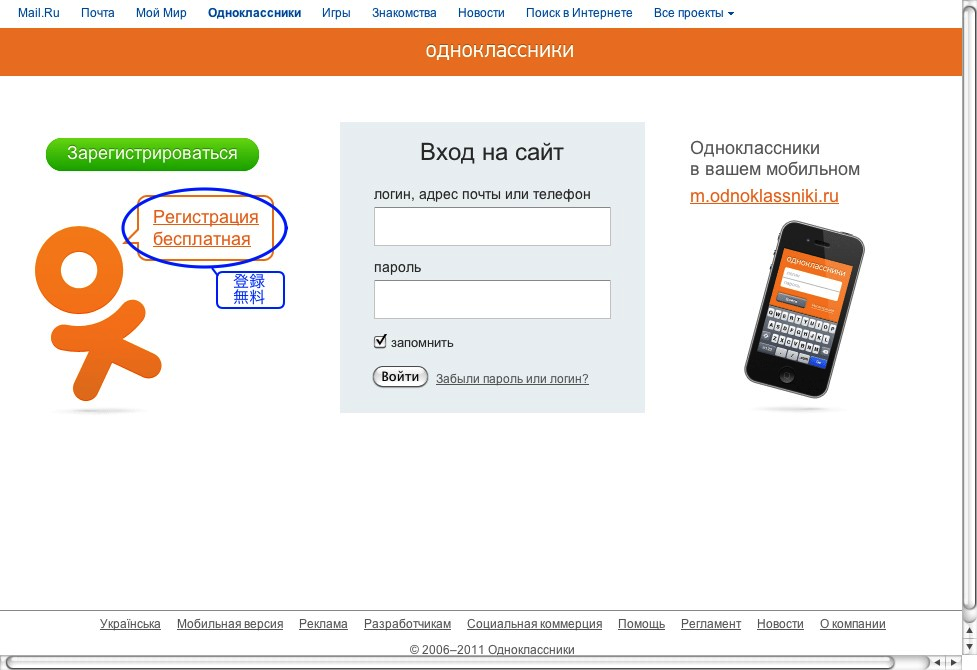The height and width of the screenshot is (670, 977).
Task: Open Знакомства section
Action: point(404,13)
